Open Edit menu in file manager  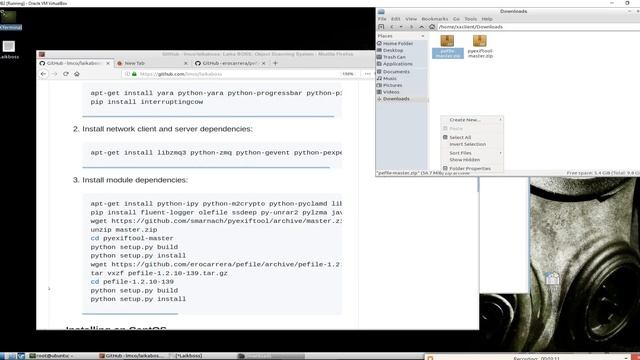click(x=396, y=19)
